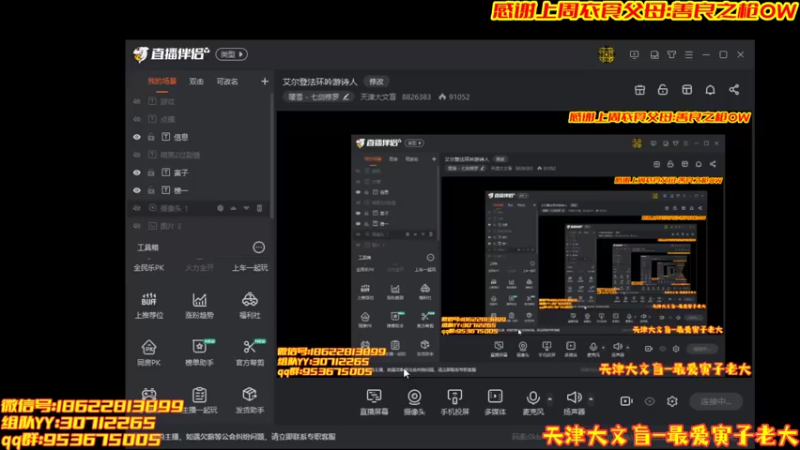Add 手机投屏 phone mirroring source
The width and height of the screenshot is (800, 450).
pos(455,402)
